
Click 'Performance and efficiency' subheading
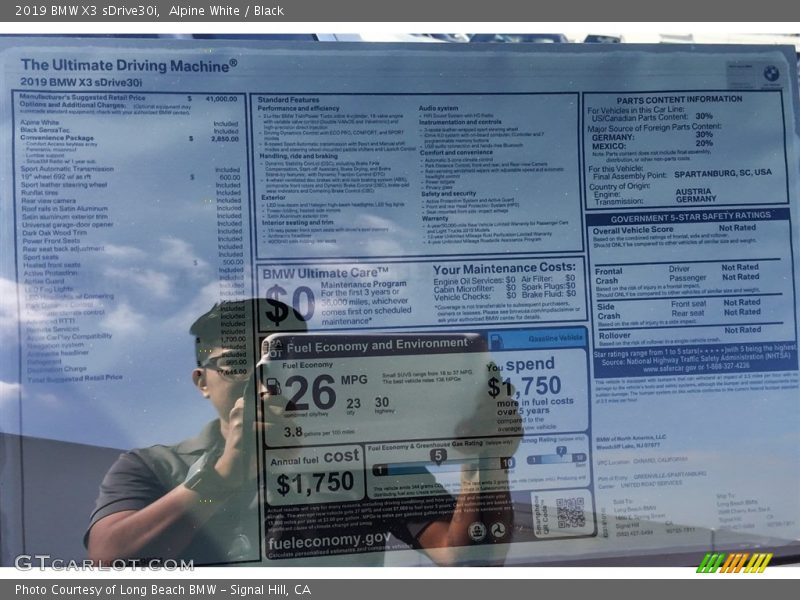(x=298, y=108)
